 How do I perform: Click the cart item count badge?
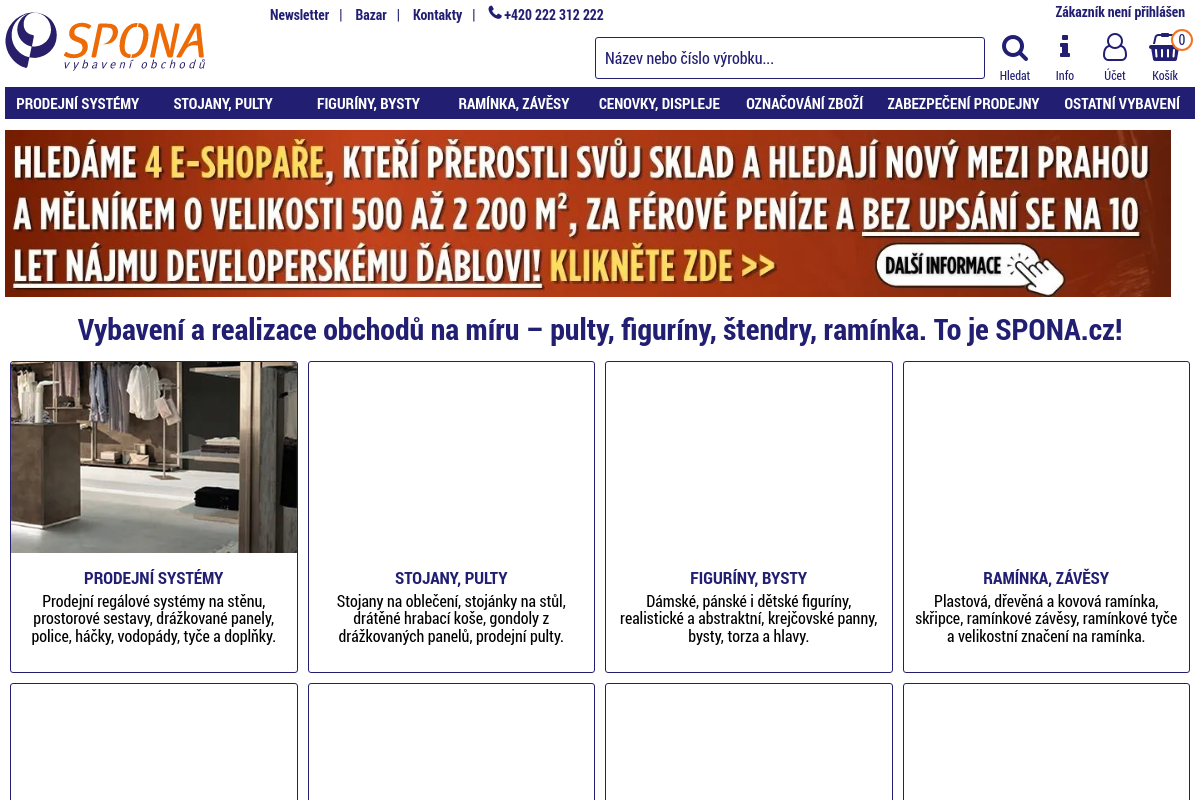tap(1182, 40)
